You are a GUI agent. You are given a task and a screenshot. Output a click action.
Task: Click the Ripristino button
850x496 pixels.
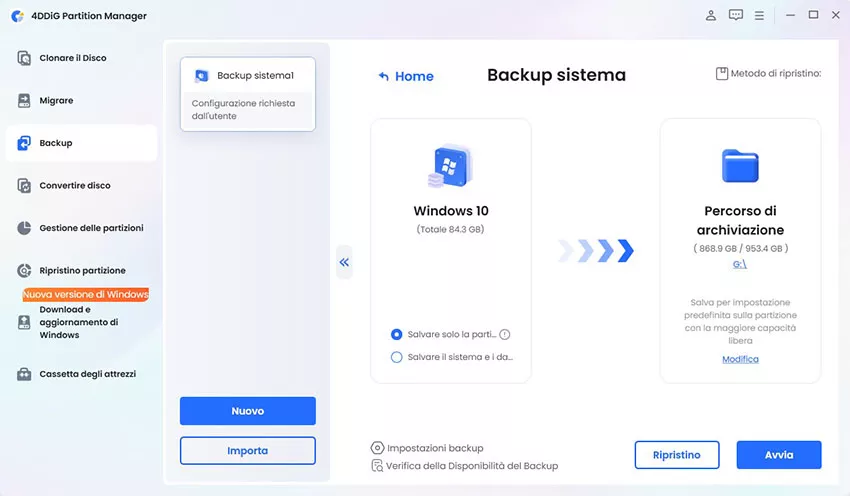pos(677,455)
